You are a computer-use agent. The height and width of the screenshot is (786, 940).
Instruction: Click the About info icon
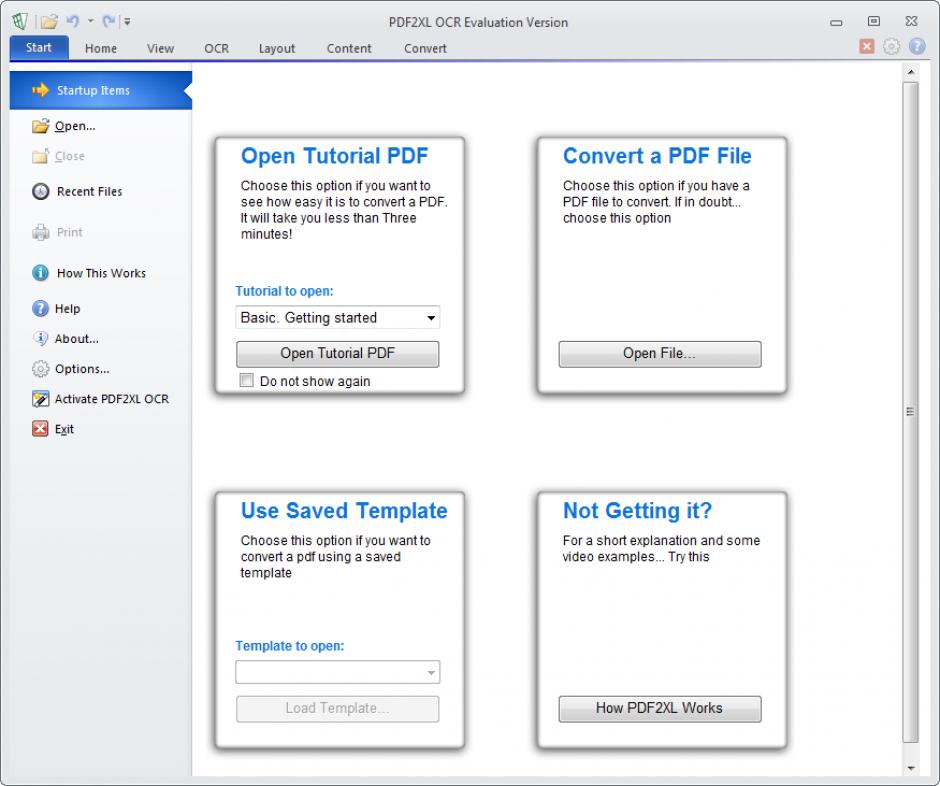click(x=40, y=339)
